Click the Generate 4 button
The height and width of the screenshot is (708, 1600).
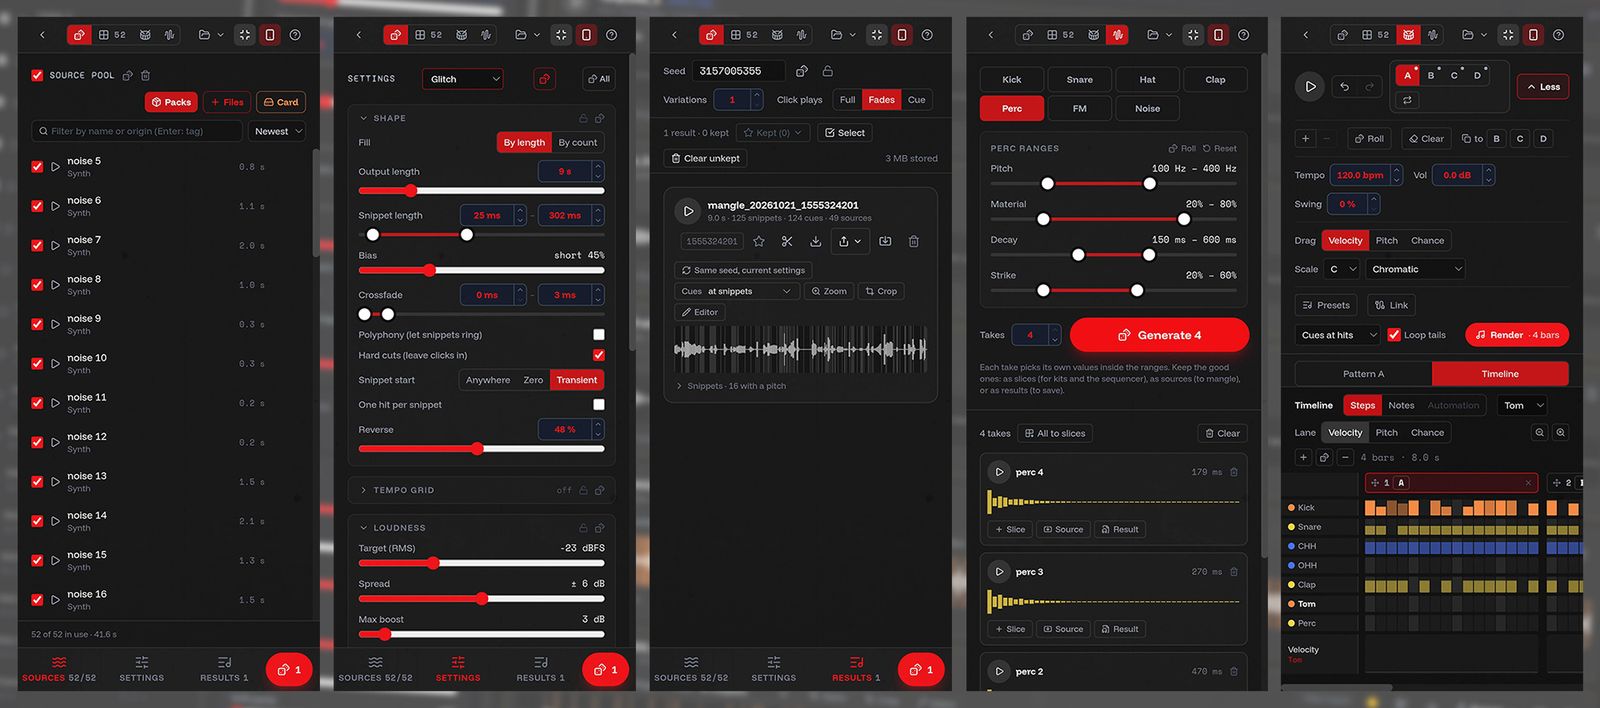click(1159, 335)
